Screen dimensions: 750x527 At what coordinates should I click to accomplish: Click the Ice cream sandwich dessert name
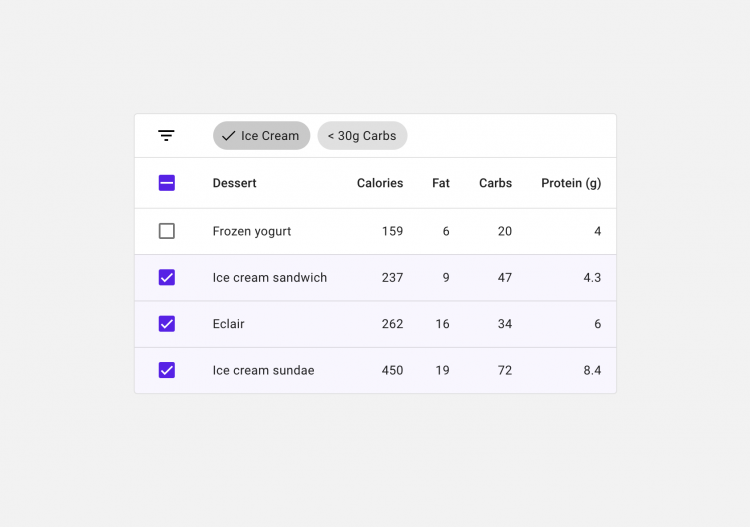pyautogui.click(x=270, y=277)
